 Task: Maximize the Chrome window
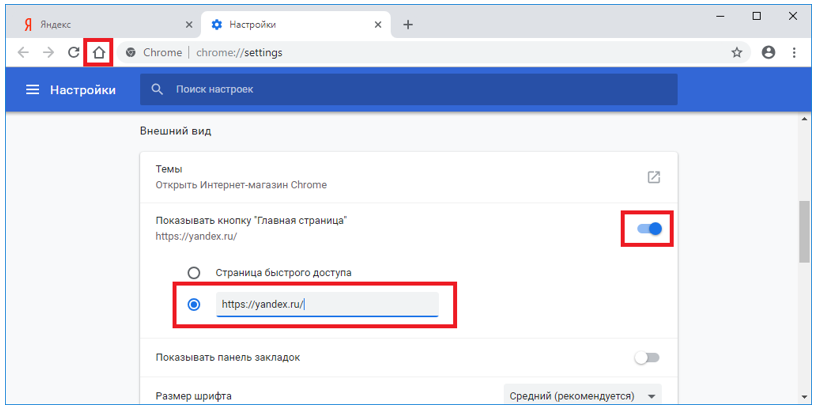point(756,17)
